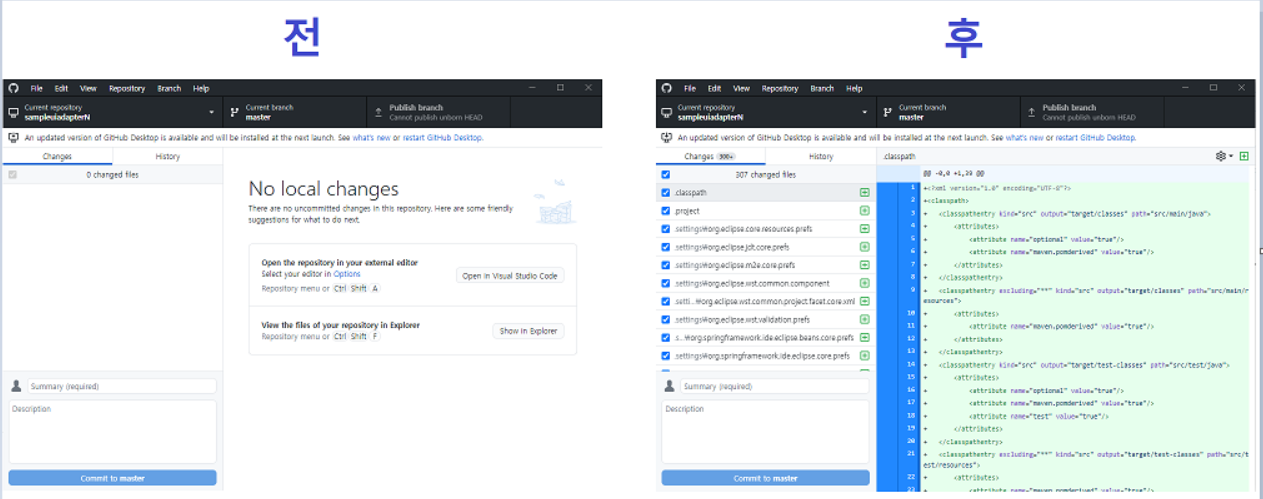Click the added icon on the org.eclipse.m2e.core.prefs row

point(864,265)
